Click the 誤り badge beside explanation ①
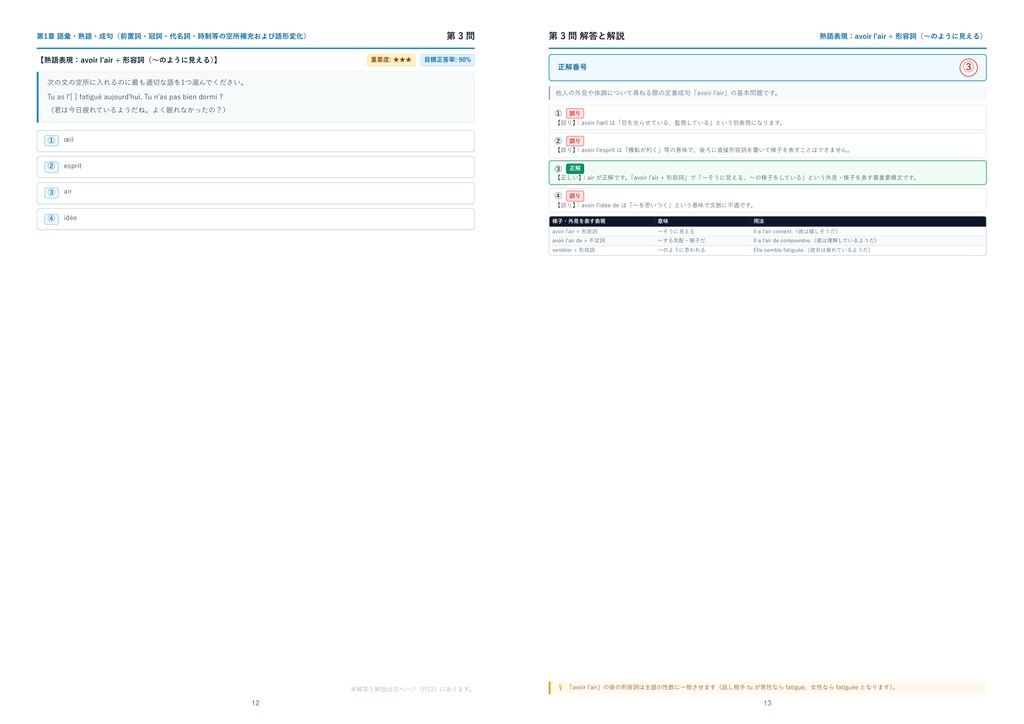1024x724 pixels. point(575,114)
